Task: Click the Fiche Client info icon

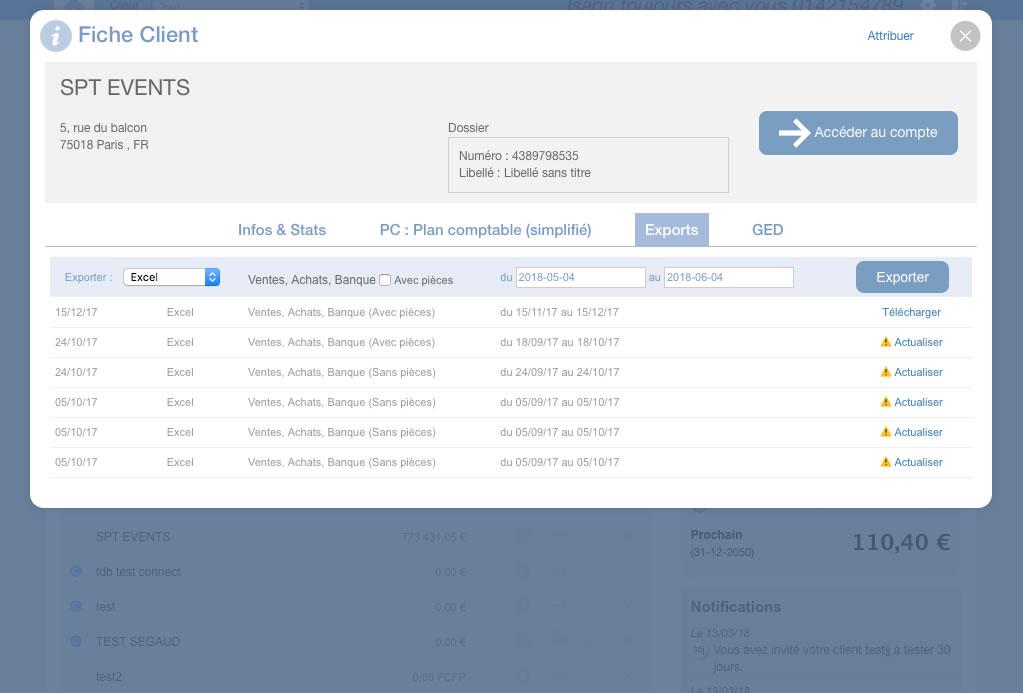Action: 55,36
